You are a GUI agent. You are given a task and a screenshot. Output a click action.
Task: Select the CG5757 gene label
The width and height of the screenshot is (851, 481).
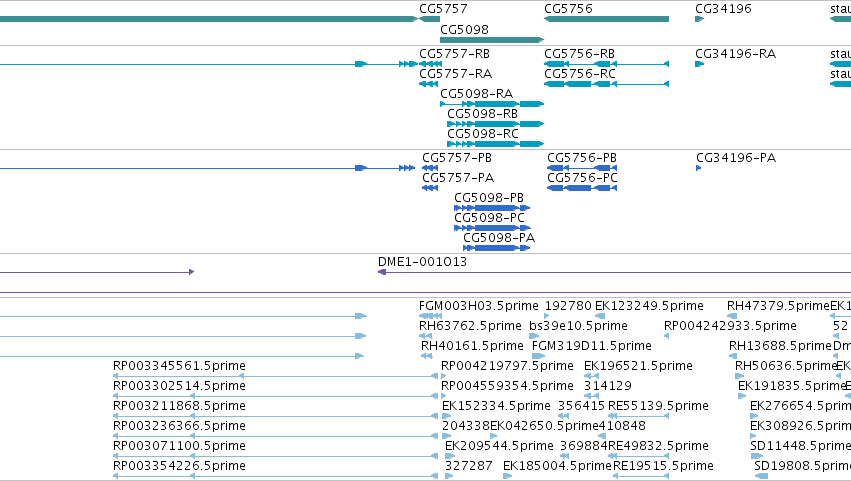pos(443,9)
